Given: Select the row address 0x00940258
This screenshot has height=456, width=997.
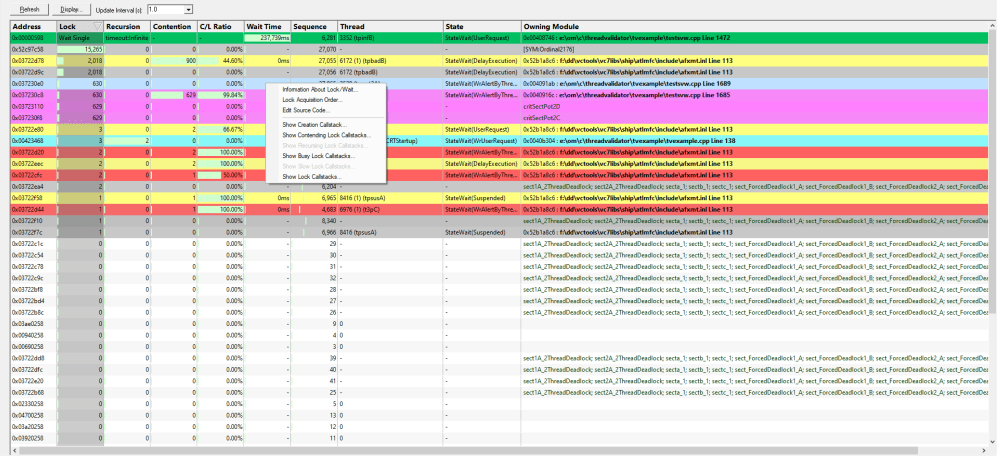Looking at the screenshot, I should tap(27, 335).
